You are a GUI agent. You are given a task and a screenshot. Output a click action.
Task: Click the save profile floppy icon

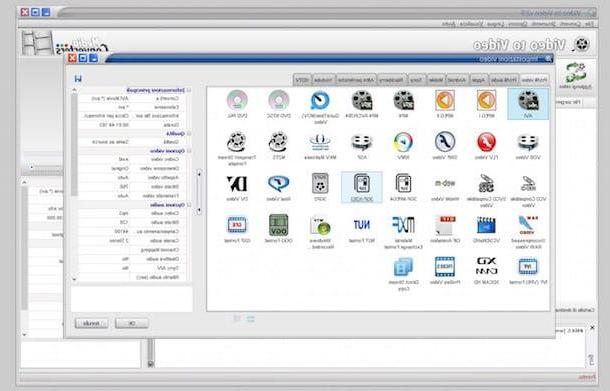[78, 79]
